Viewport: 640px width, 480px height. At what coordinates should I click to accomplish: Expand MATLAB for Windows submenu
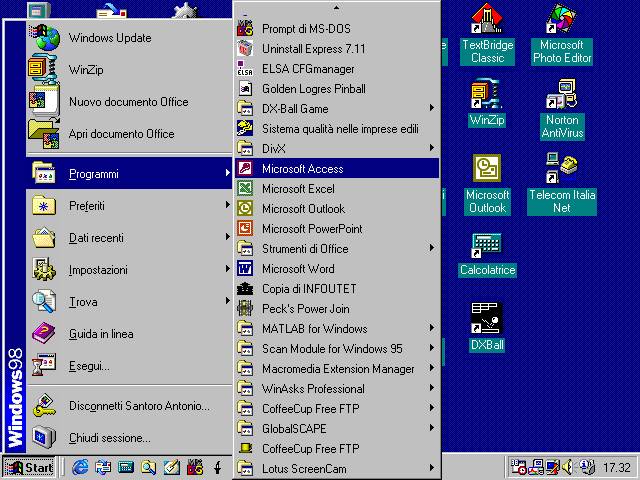337,329
